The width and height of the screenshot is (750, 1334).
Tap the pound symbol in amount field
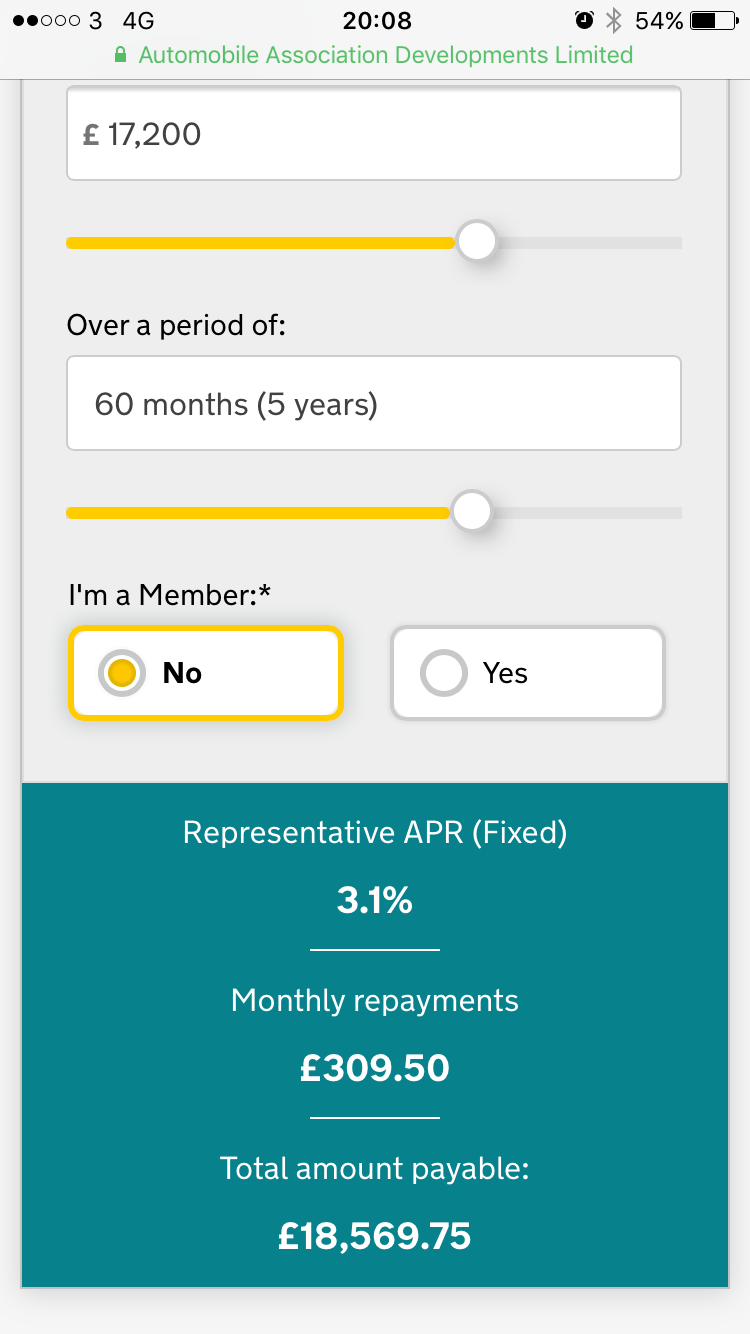91,135
